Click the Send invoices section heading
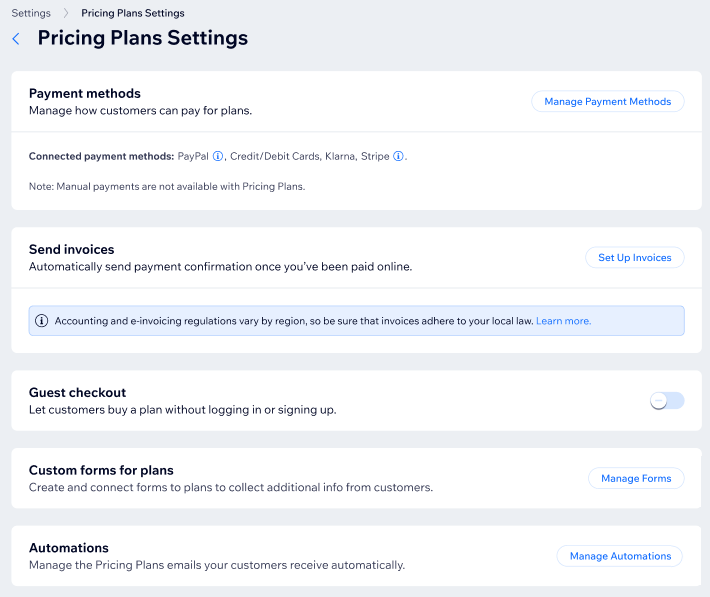The image size is (710, 597). [71, 249]
